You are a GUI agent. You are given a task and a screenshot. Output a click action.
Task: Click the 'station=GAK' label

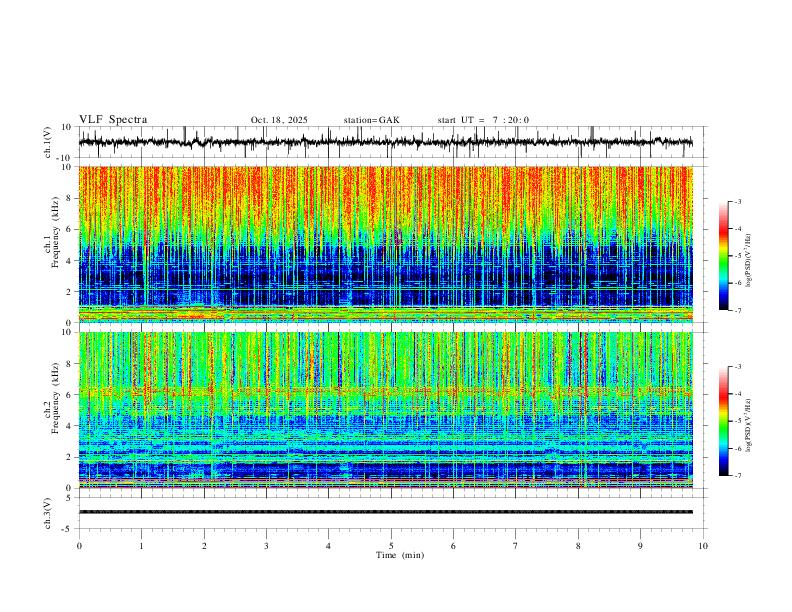pyautogui.click(x=371, y=120)
